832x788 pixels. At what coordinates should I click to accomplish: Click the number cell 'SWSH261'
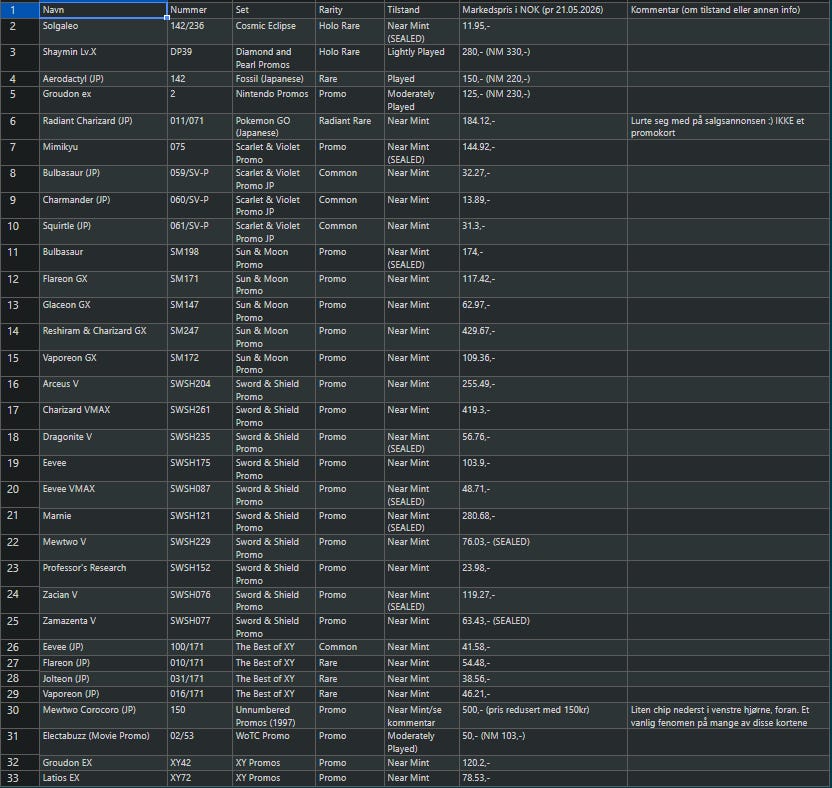pyautogui.click(x=200, y=415)
